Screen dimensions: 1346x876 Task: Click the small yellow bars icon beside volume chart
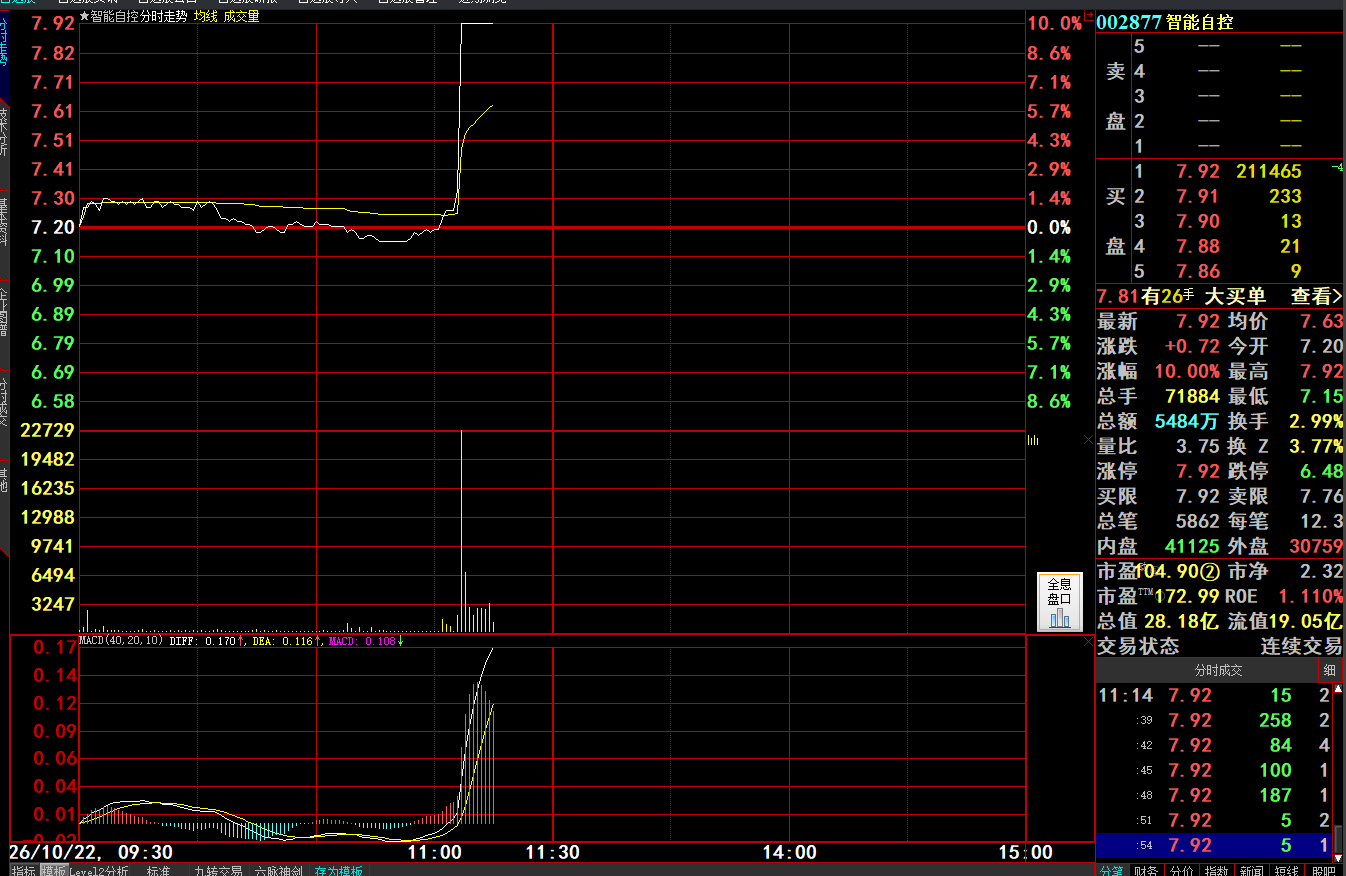coord(1033,440)
